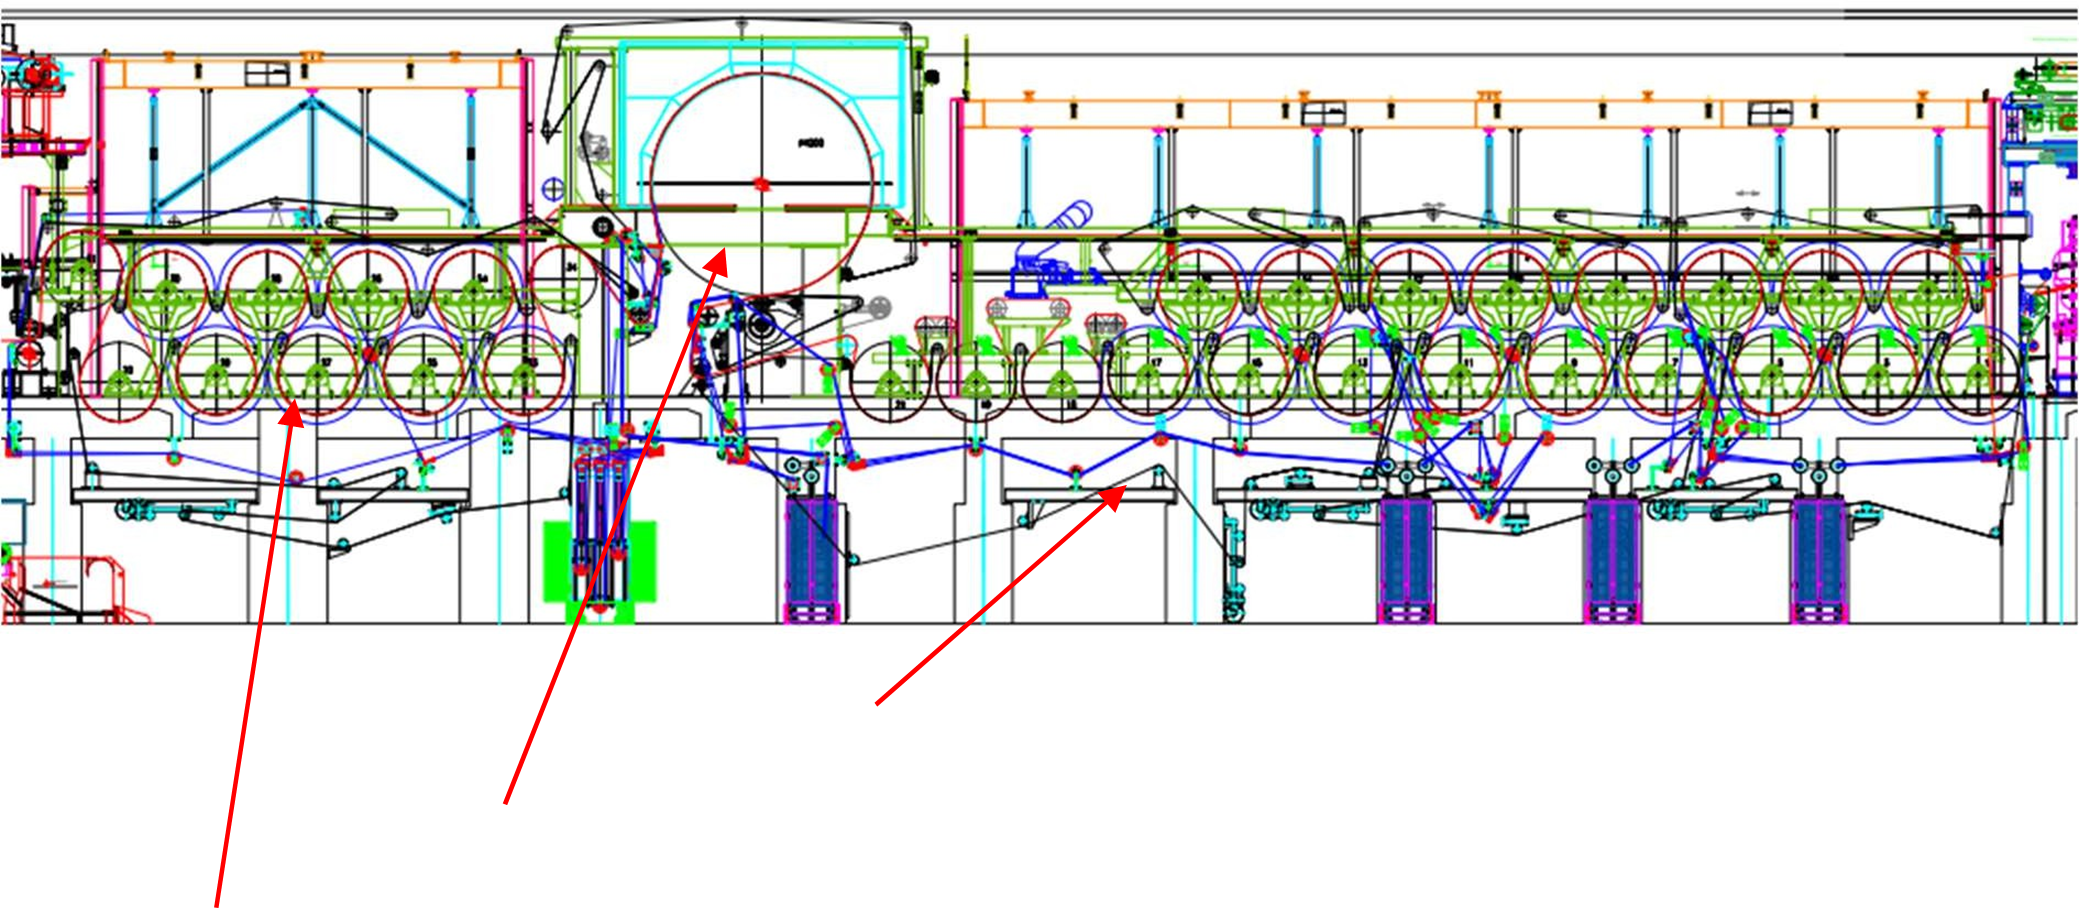Click the cyan hood enclosing the Yankee cylinder

[762, 126]
